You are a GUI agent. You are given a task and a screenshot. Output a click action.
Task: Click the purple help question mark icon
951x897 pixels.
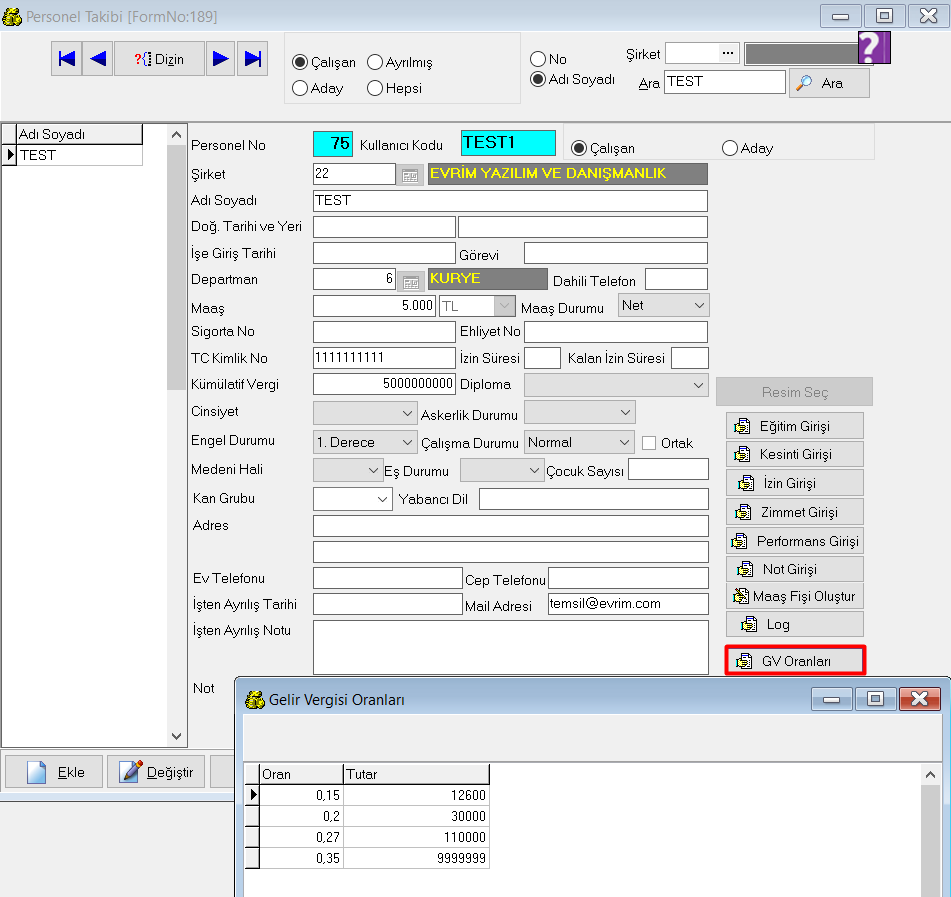pyautogui.click(x=874, y=47)
